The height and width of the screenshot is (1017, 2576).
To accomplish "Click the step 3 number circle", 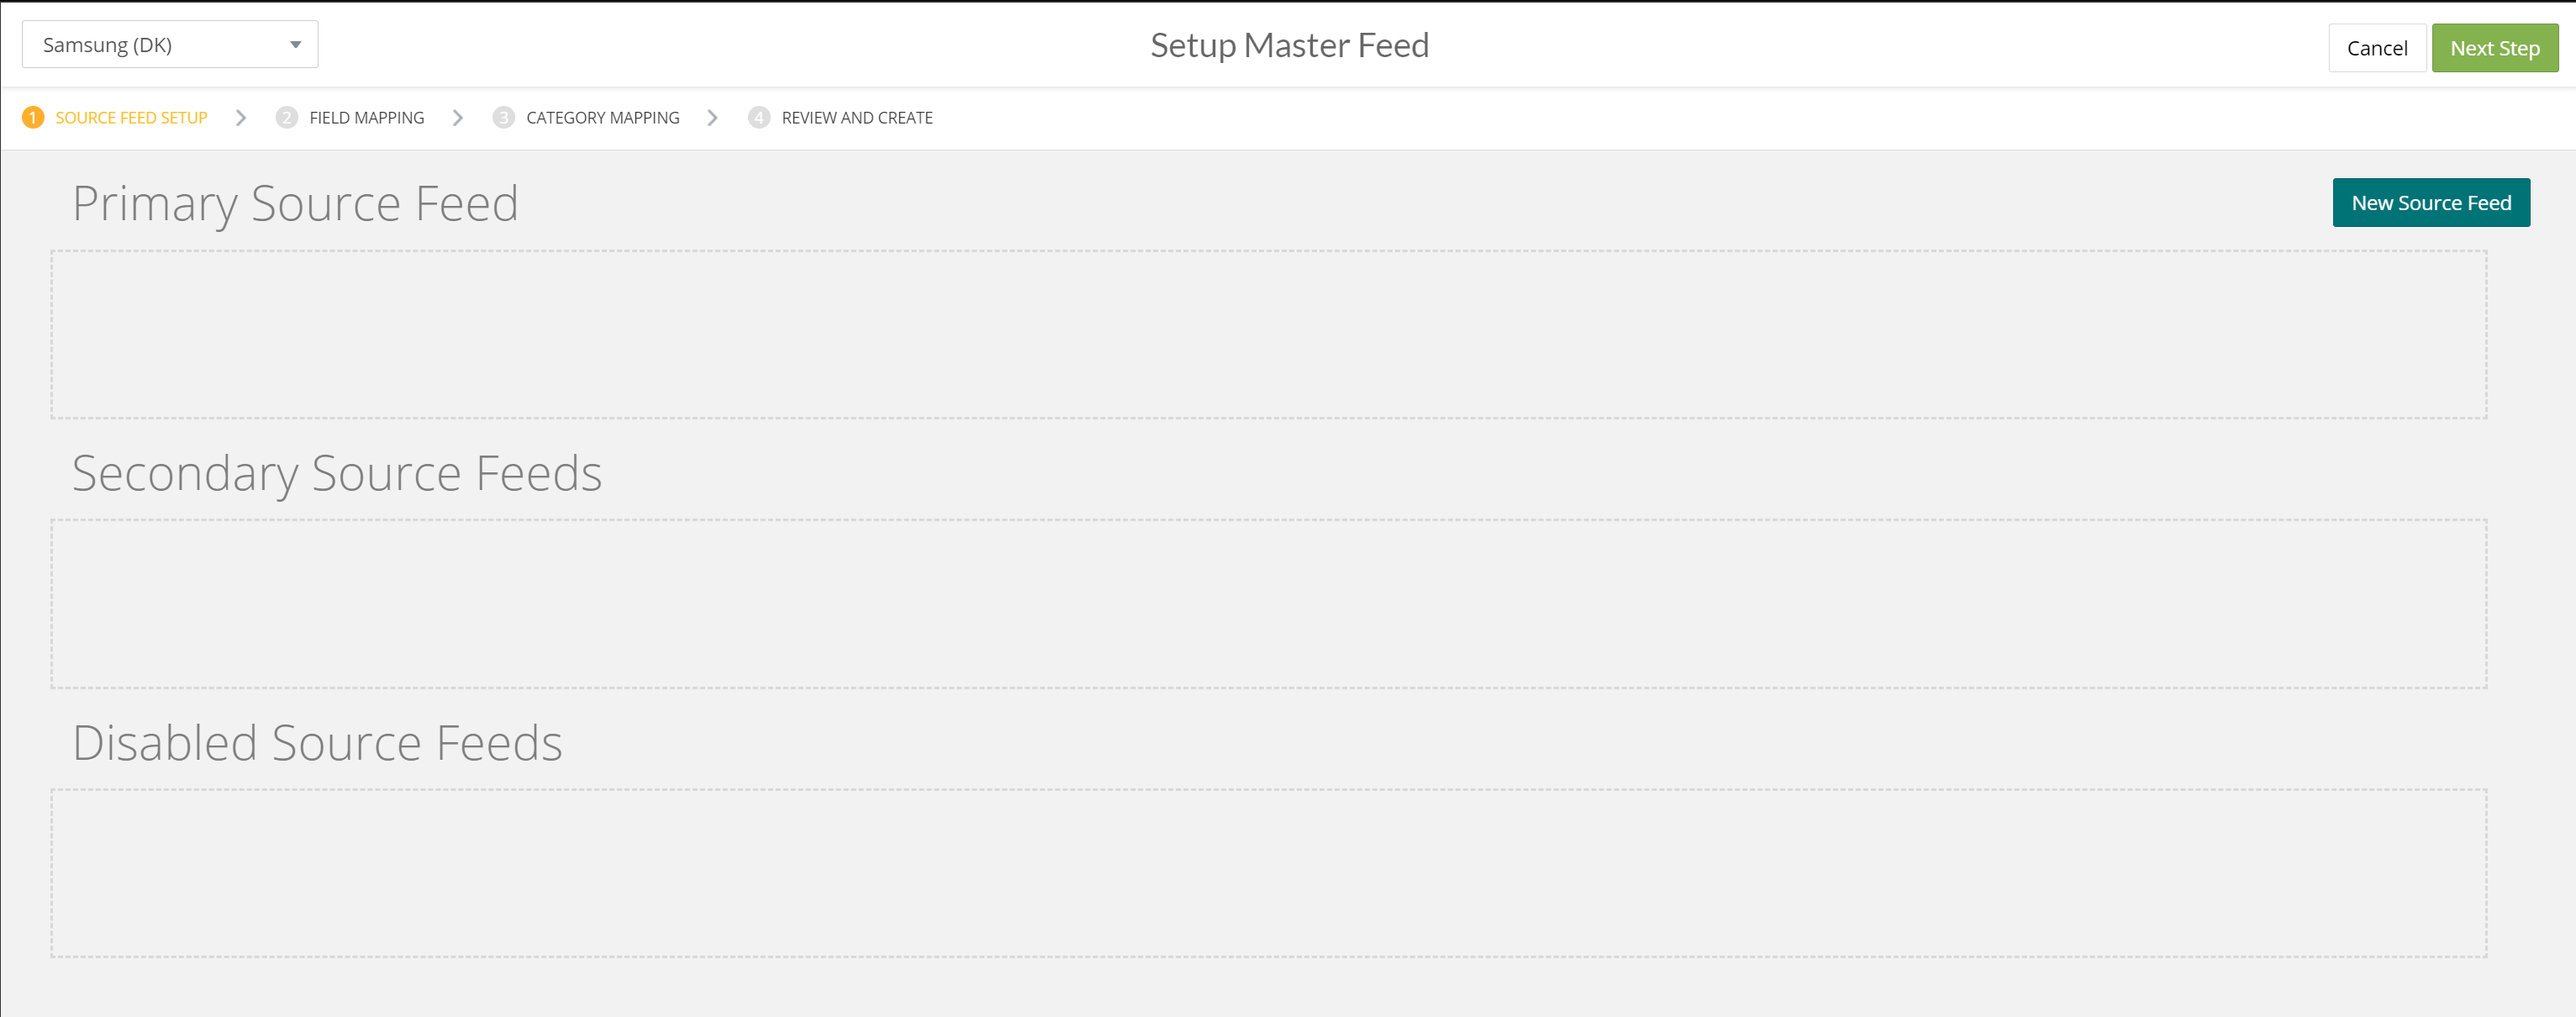I will (x=504, y=118).
